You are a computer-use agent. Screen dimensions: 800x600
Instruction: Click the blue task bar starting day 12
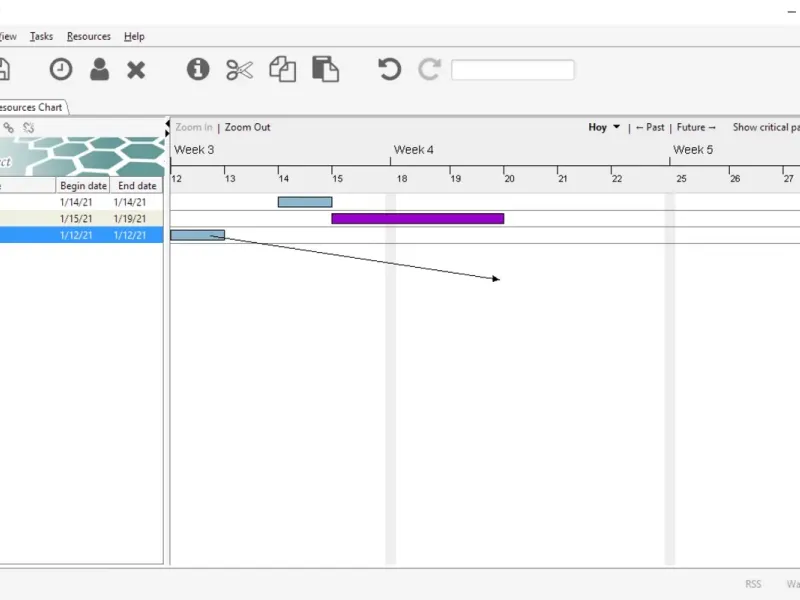[x=197, y=235]
